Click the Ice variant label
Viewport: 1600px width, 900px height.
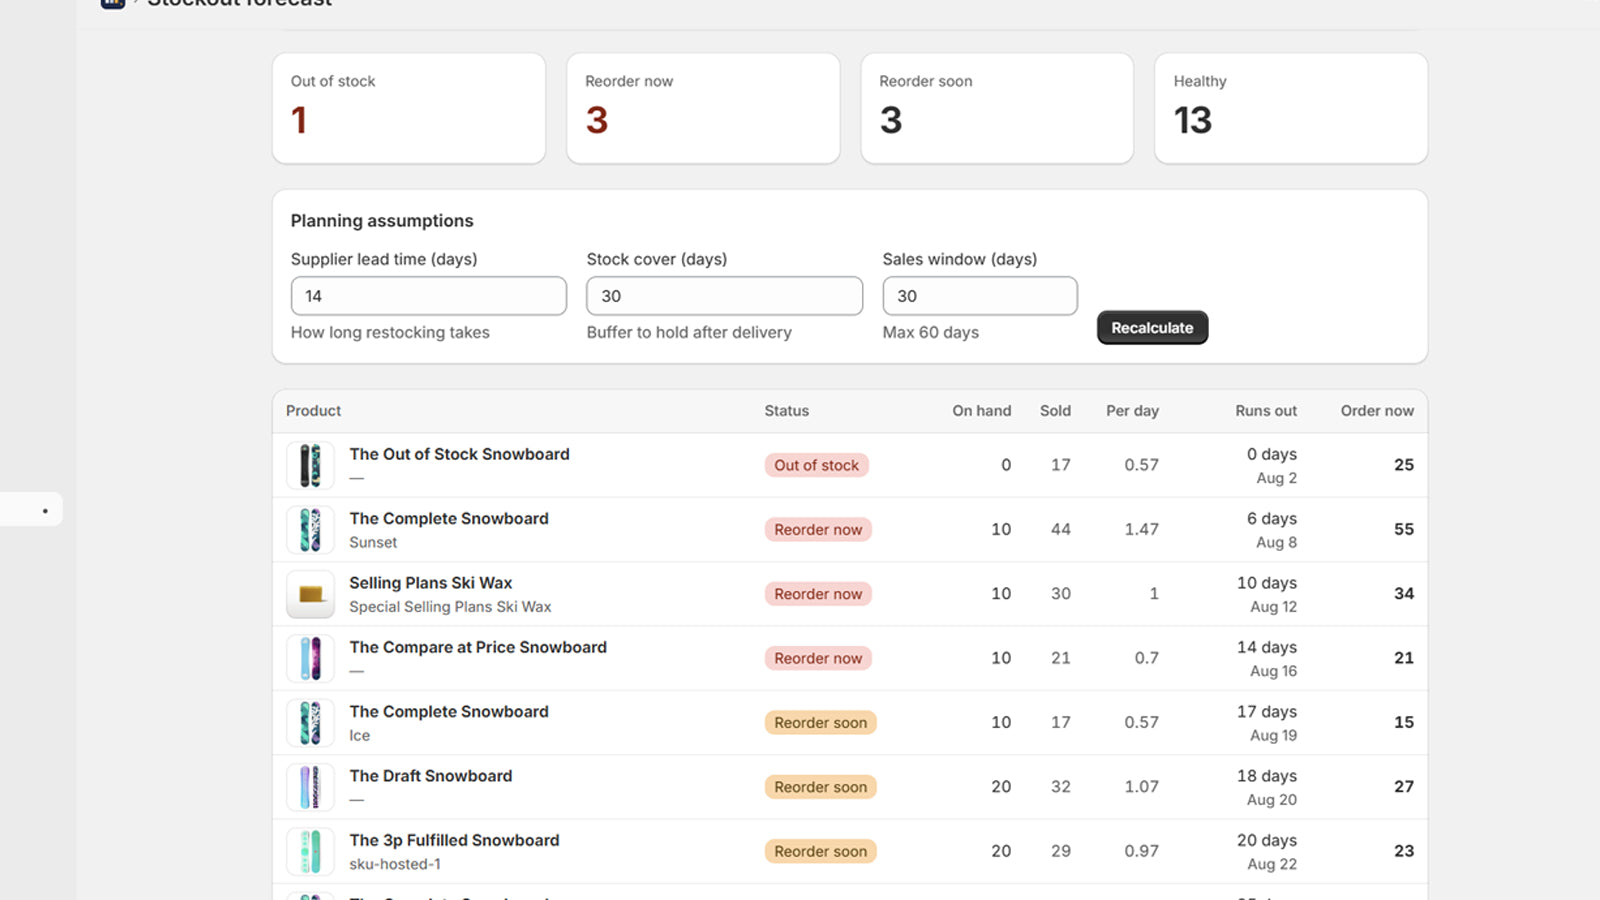(x=359, y=735)
